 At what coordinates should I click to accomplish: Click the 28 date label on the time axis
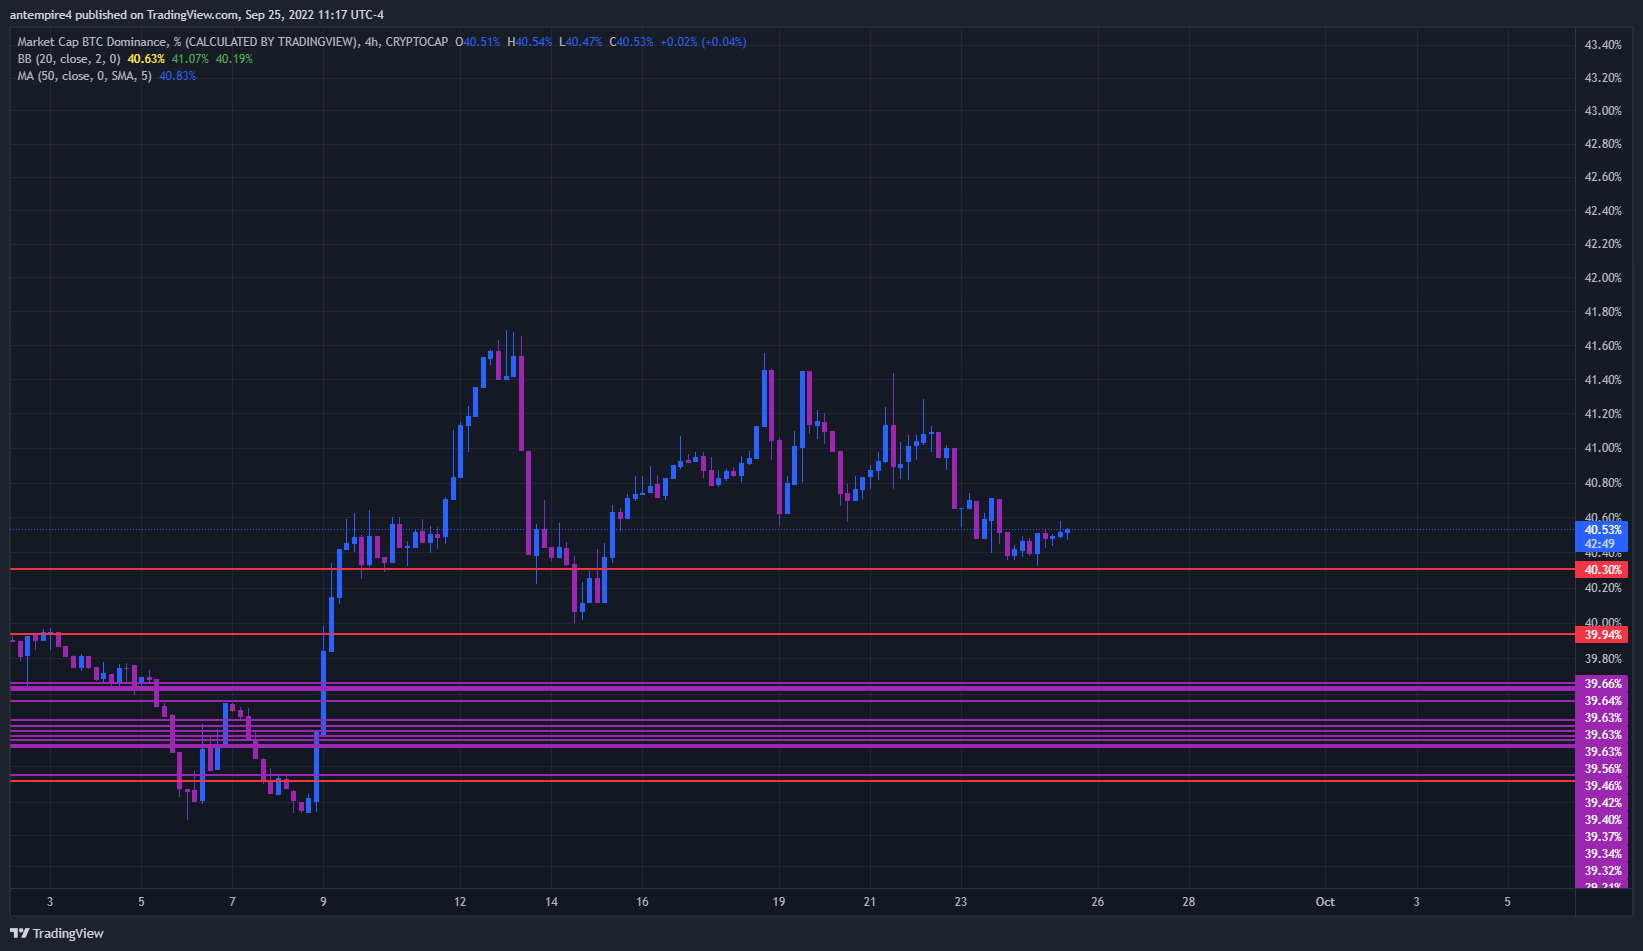(x=1189, y=902)
